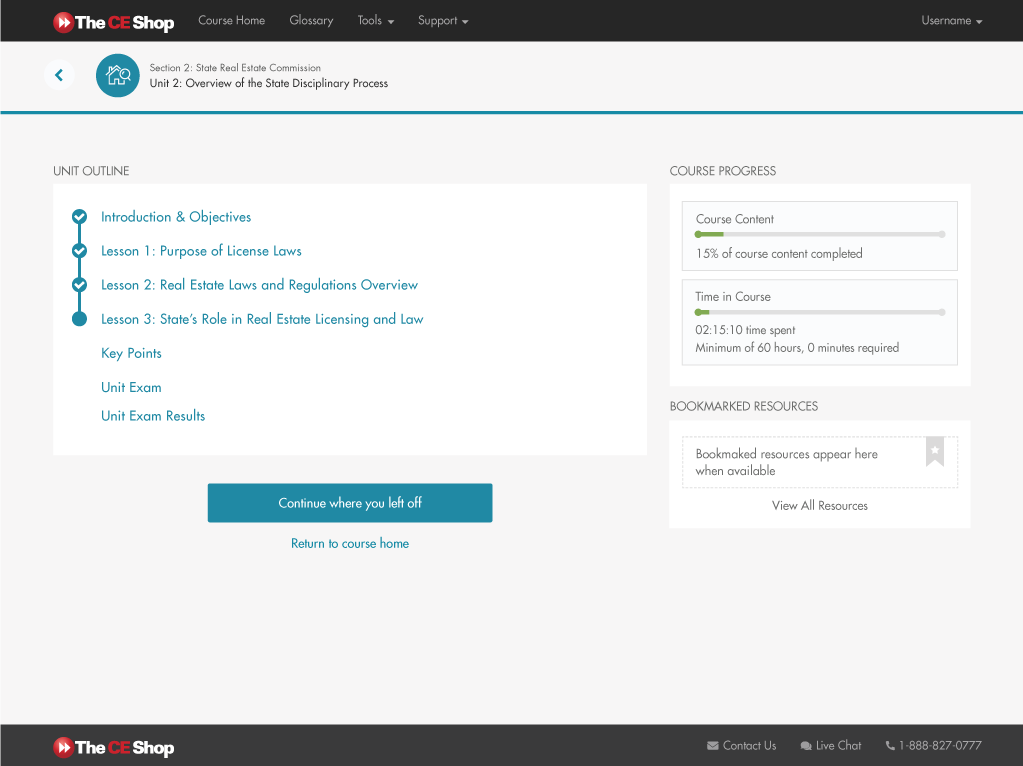Click the Course Content progress bar
The width and height of the screenshot is (1023, 766).
point(819,234)
